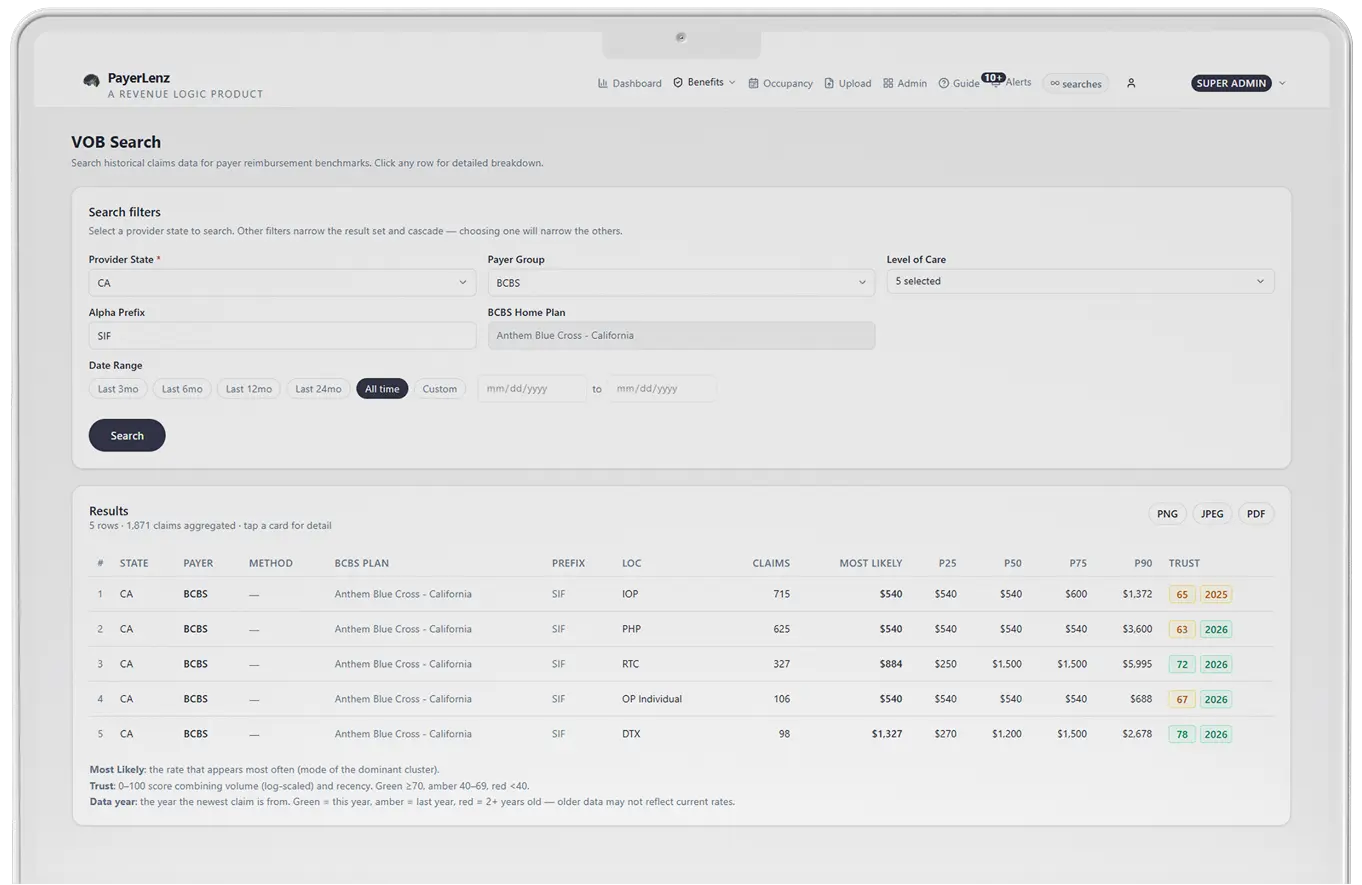The image size is (1362, 885).
Task: Open the Admin section
Action: 904,83
